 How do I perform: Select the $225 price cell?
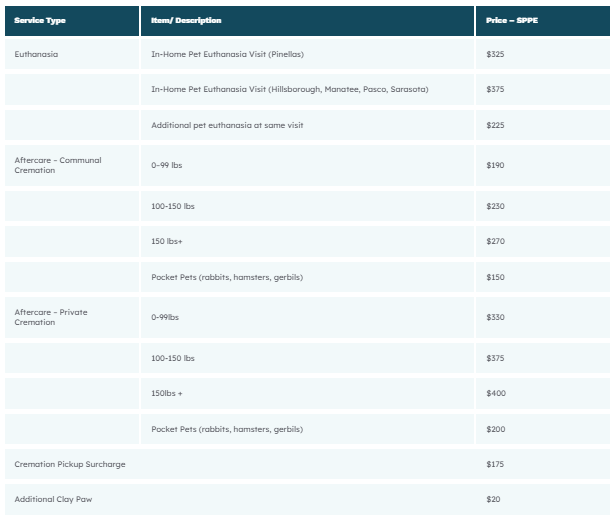click(495, 125)
